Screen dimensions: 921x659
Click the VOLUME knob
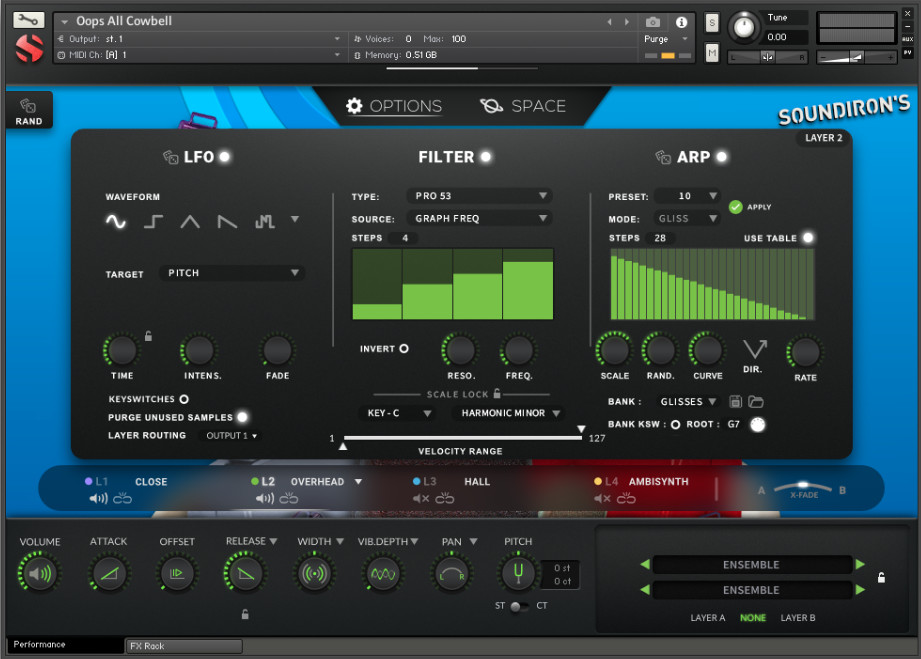[x=39, y=573]
